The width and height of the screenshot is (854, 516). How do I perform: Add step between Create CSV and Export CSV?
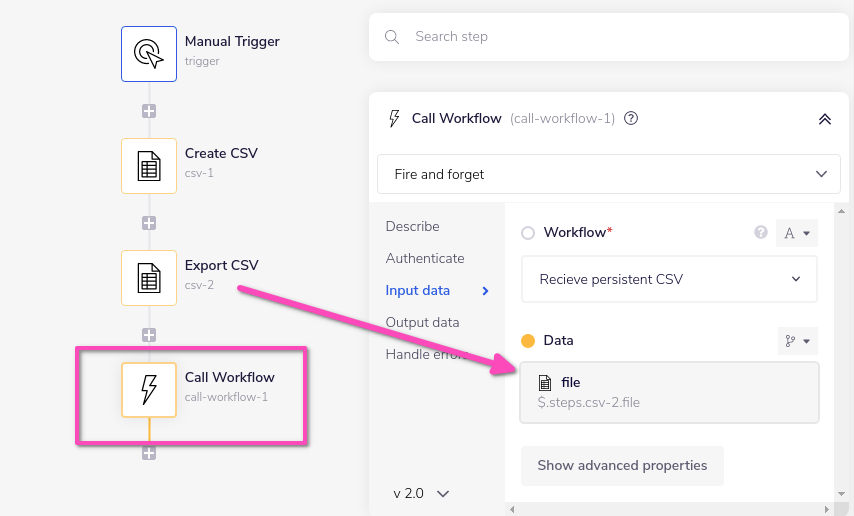[149, 223]
